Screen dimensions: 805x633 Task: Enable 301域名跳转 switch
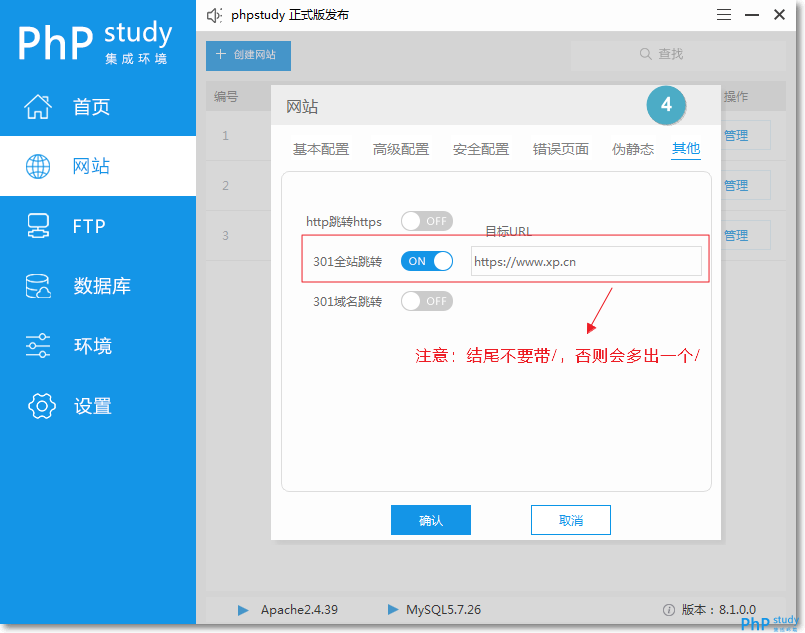[x=427, y=301]
